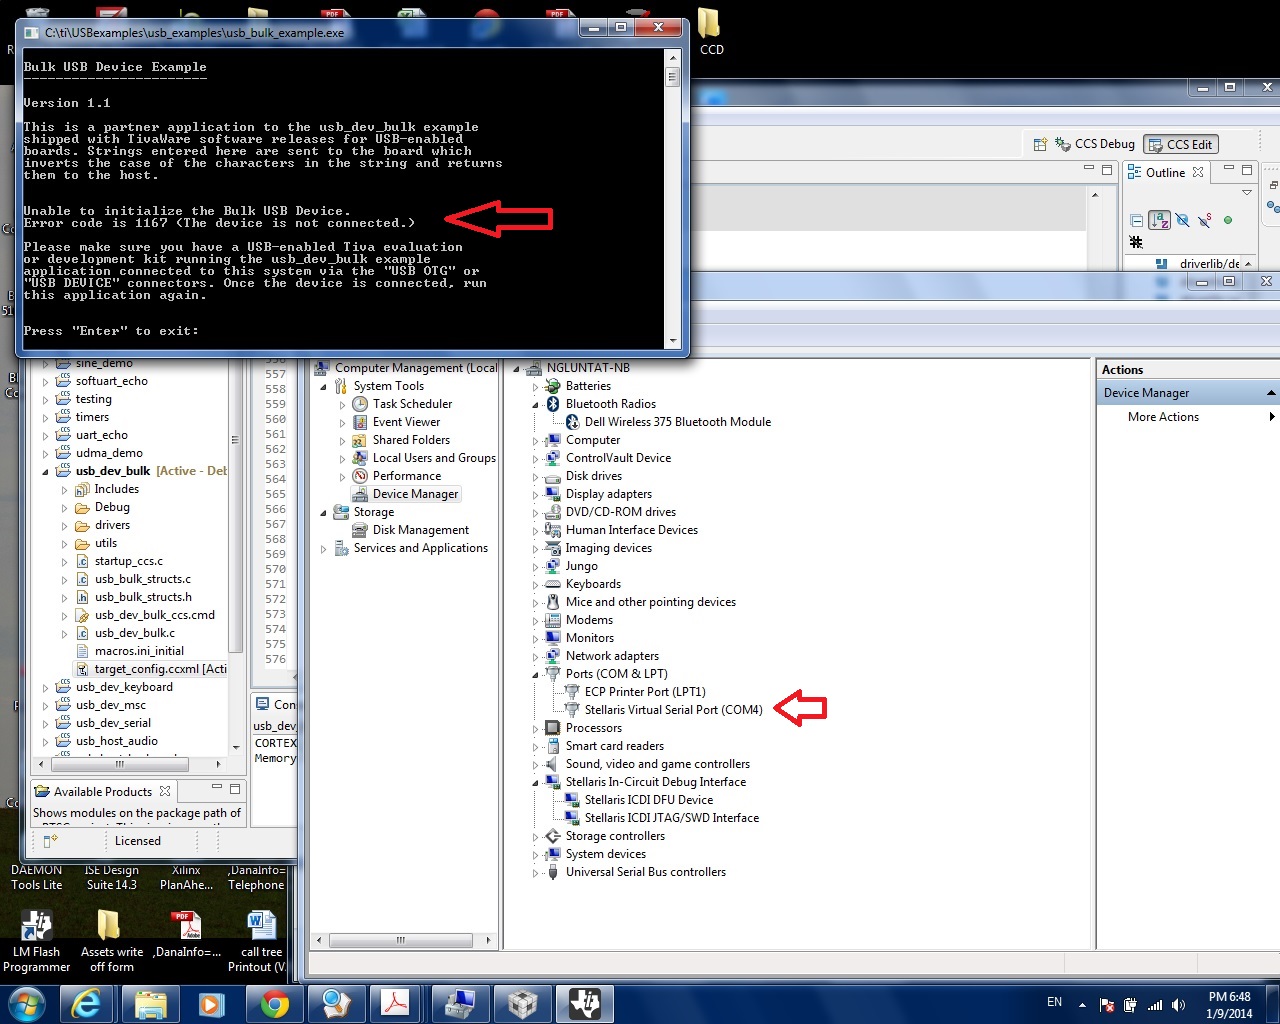Image resolution: width=1280 pixels, height=1024 pixels.
Task: Click console window scrollbar down arrow
Action: (672, 341)
